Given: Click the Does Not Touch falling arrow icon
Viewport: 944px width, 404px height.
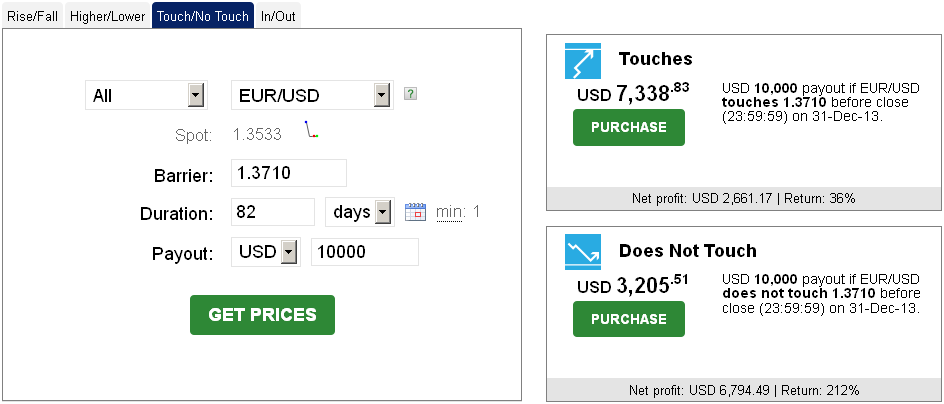Looking at the screenshot, I should pos(583,252).
